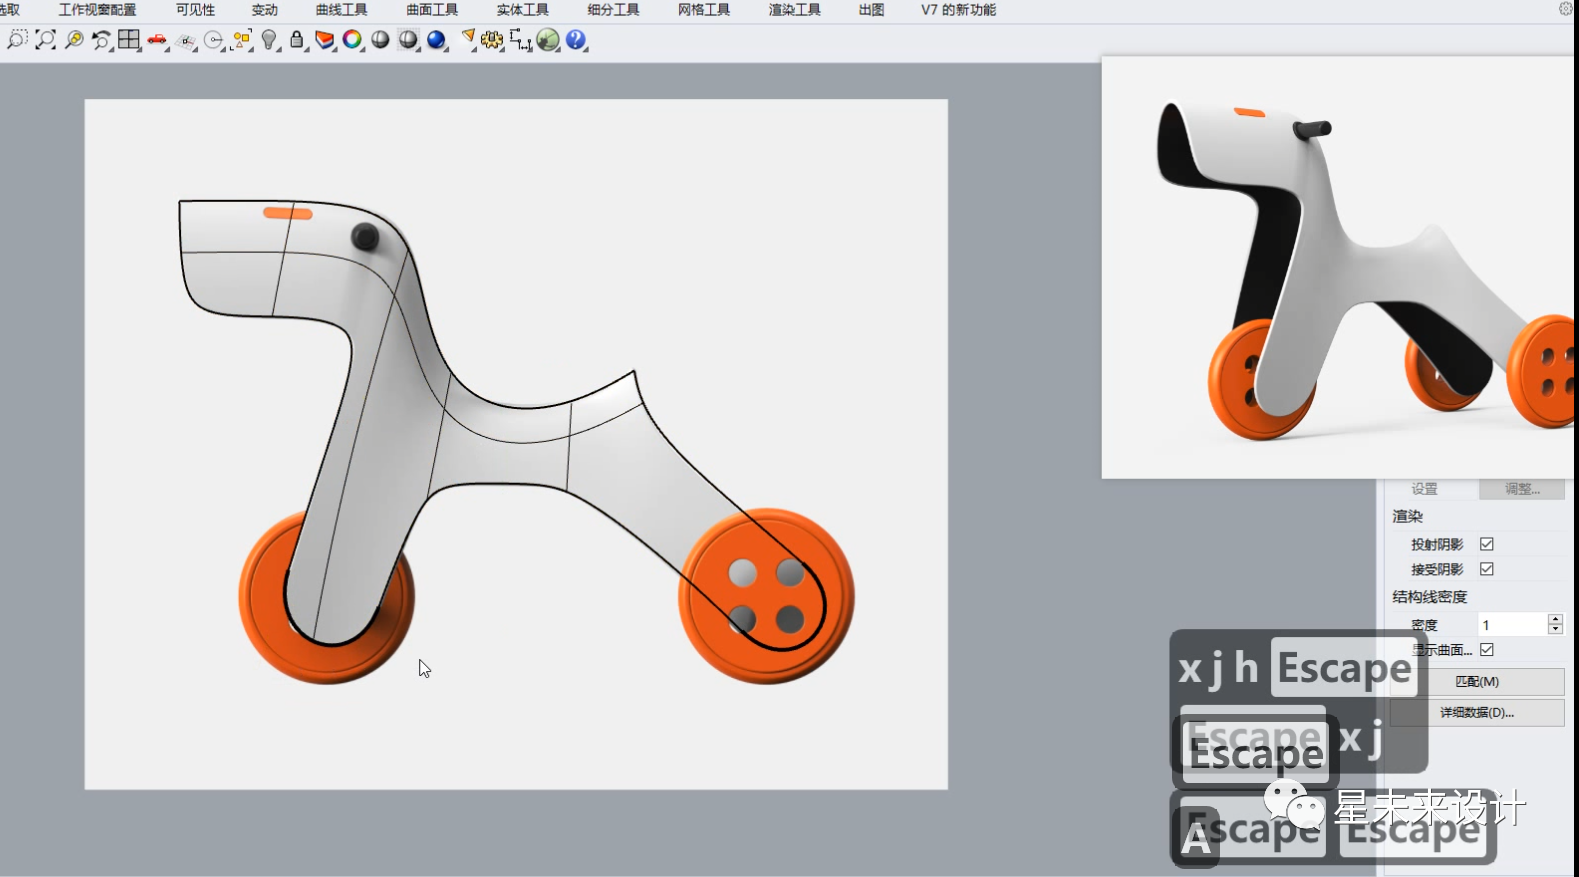Switch to the 细分工具 tab

614,10
